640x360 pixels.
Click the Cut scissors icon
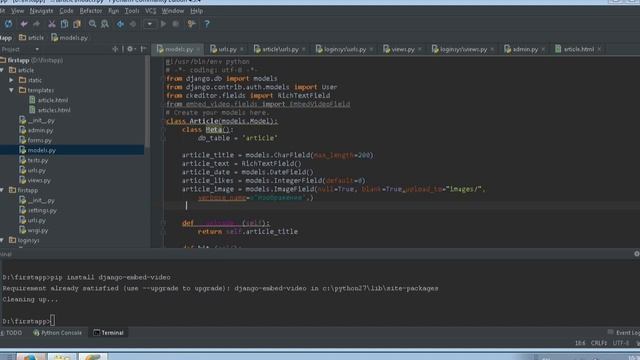coord(52,24)
